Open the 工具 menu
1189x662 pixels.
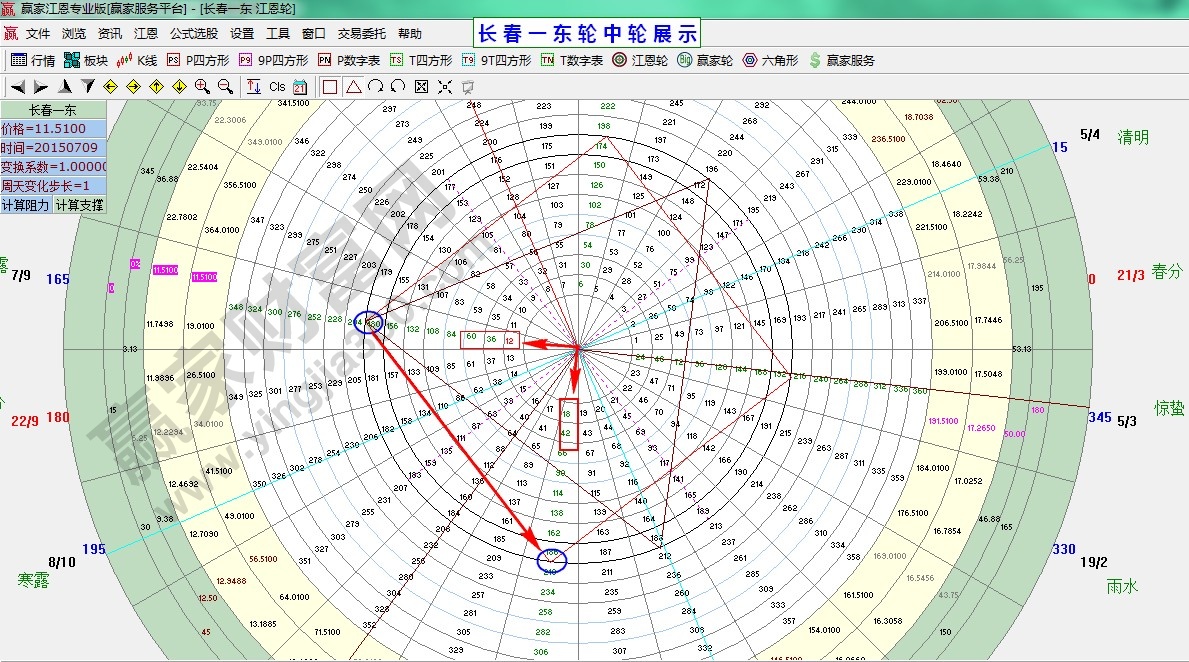(x=279, y=33)
